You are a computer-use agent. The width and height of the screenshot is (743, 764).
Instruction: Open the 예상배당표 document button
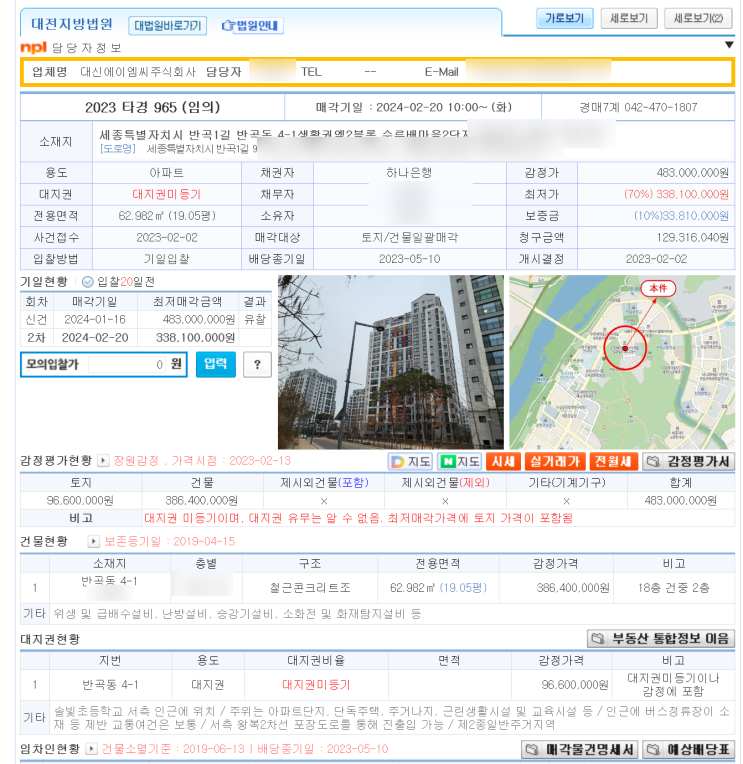point(688,749)
